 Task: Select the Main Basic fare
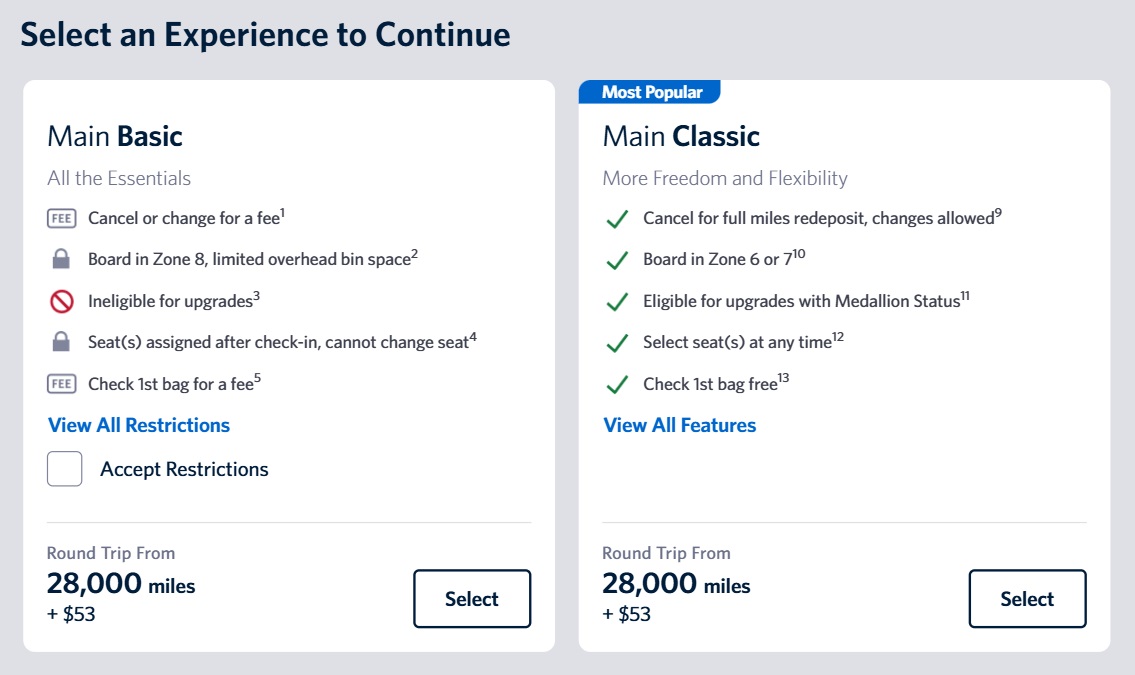(472, 598)
